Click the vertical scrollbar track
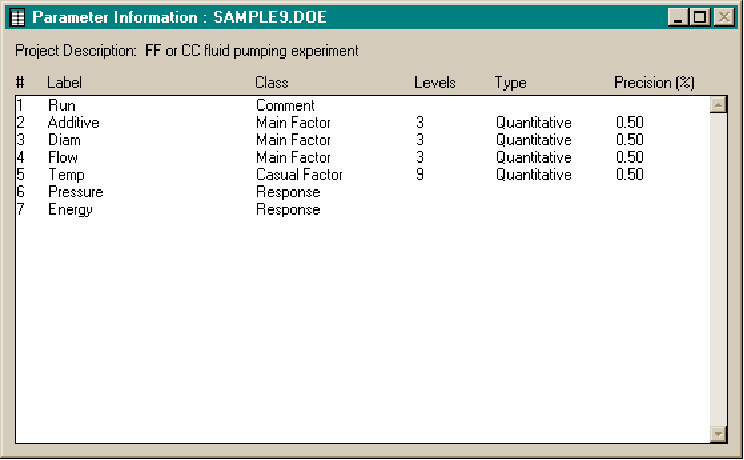The width and height of the screenshot is (744, 460). pyautogui.click(x=718, y=269)
